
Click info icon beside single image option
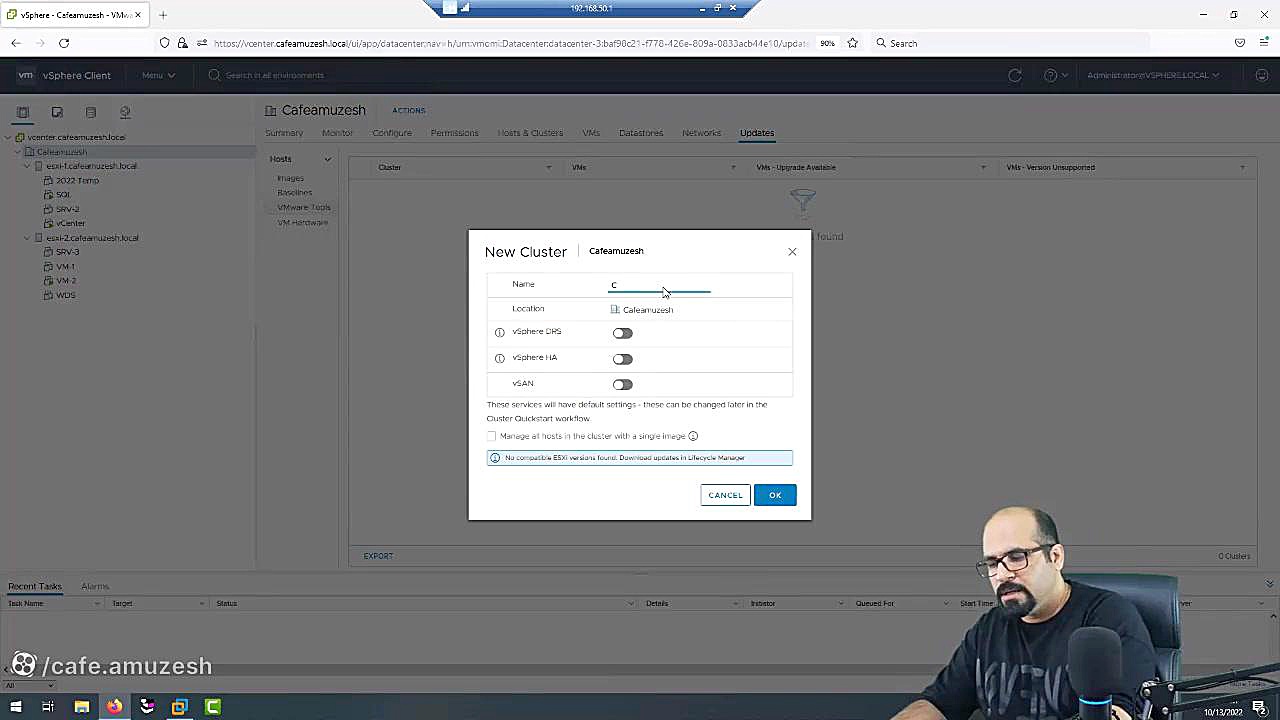693,436
